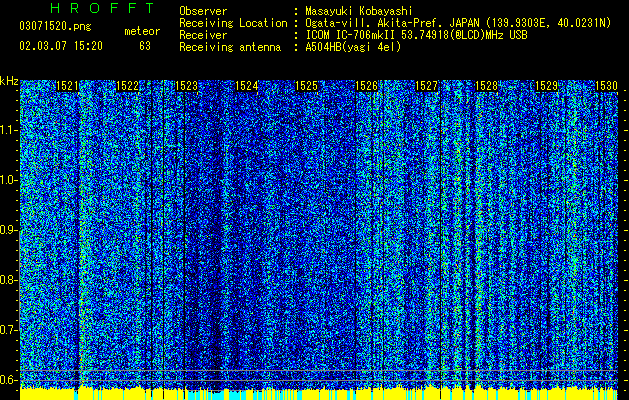The height and width of the screenshot is (400, 629).
Task: Click the 1529 time marker
Action: click(x=546, y=86)
